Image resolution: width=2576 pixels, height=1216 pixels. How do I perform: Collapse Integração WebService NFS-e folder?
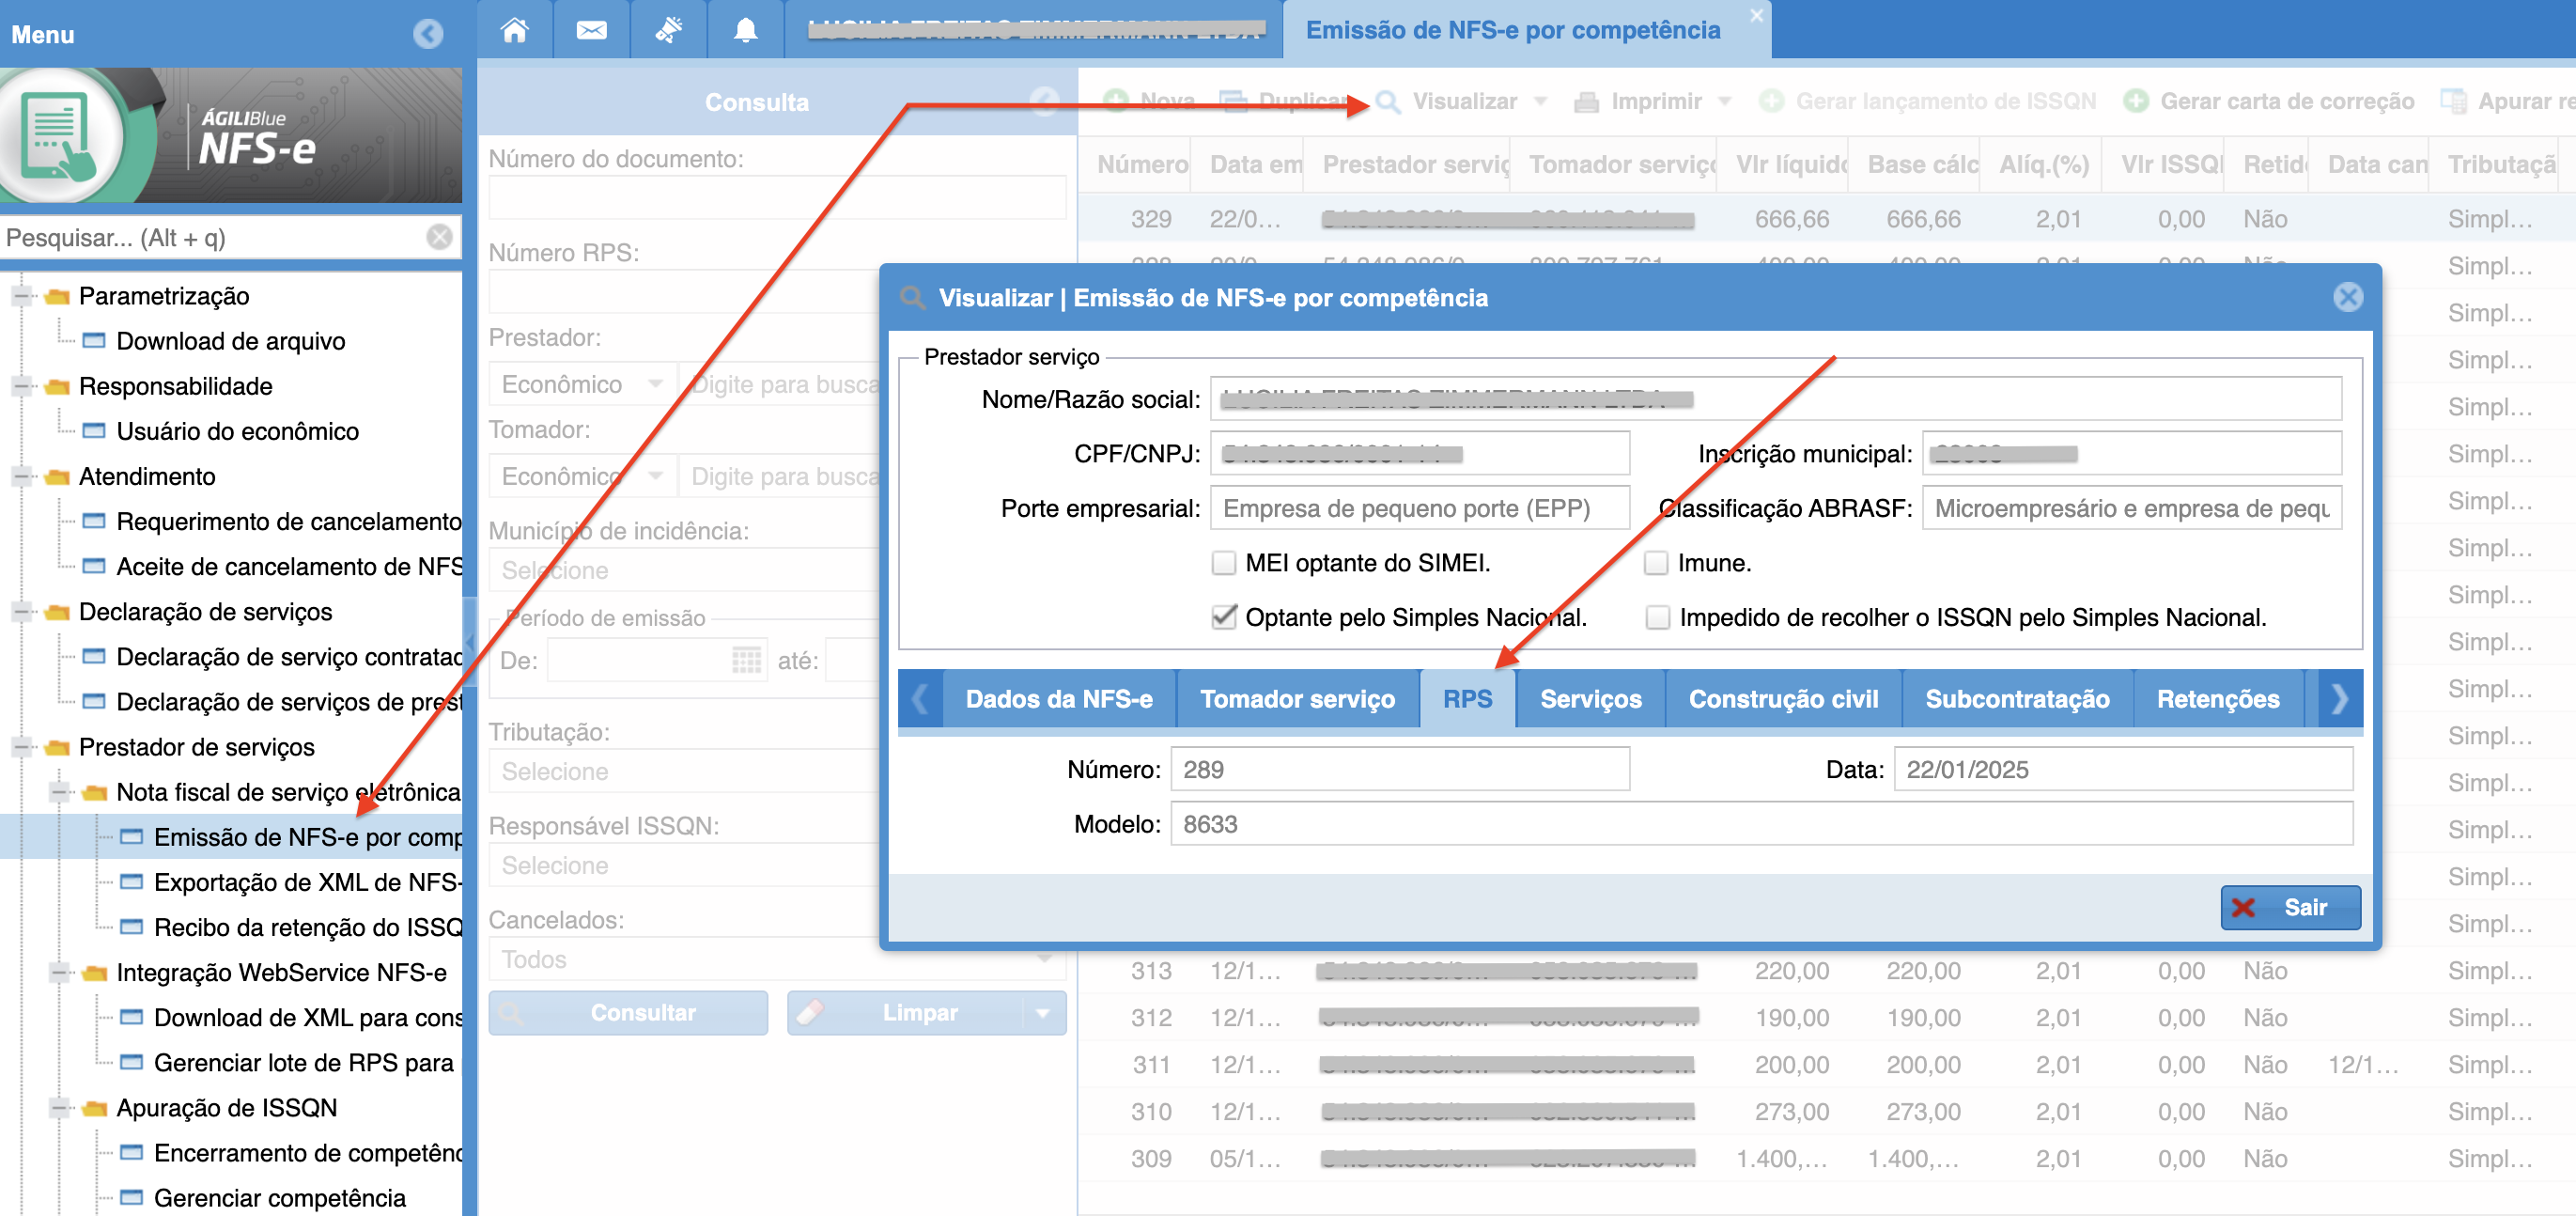pyautogui.click(x=59, y=972)
